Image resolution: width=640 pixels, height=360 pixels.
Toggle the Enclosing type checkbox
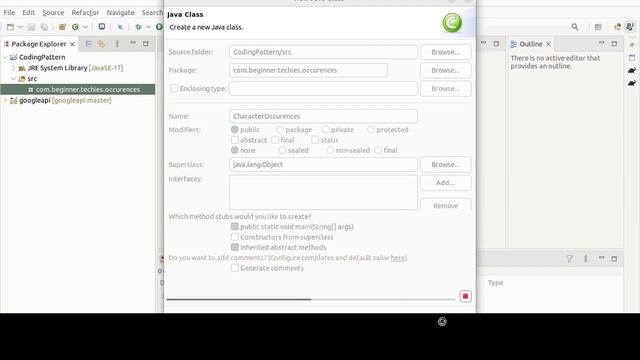[x=174, y=88]
